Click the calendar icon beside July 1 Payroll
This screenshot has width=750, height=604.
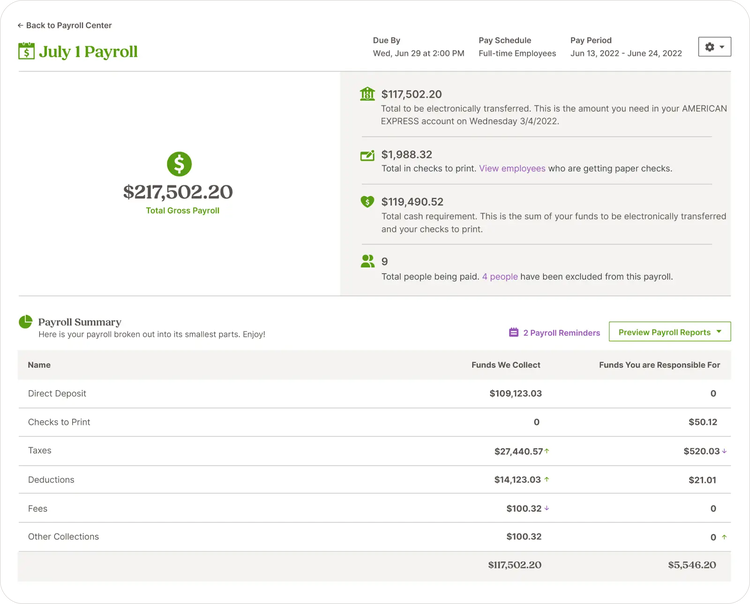coord(26,51)
